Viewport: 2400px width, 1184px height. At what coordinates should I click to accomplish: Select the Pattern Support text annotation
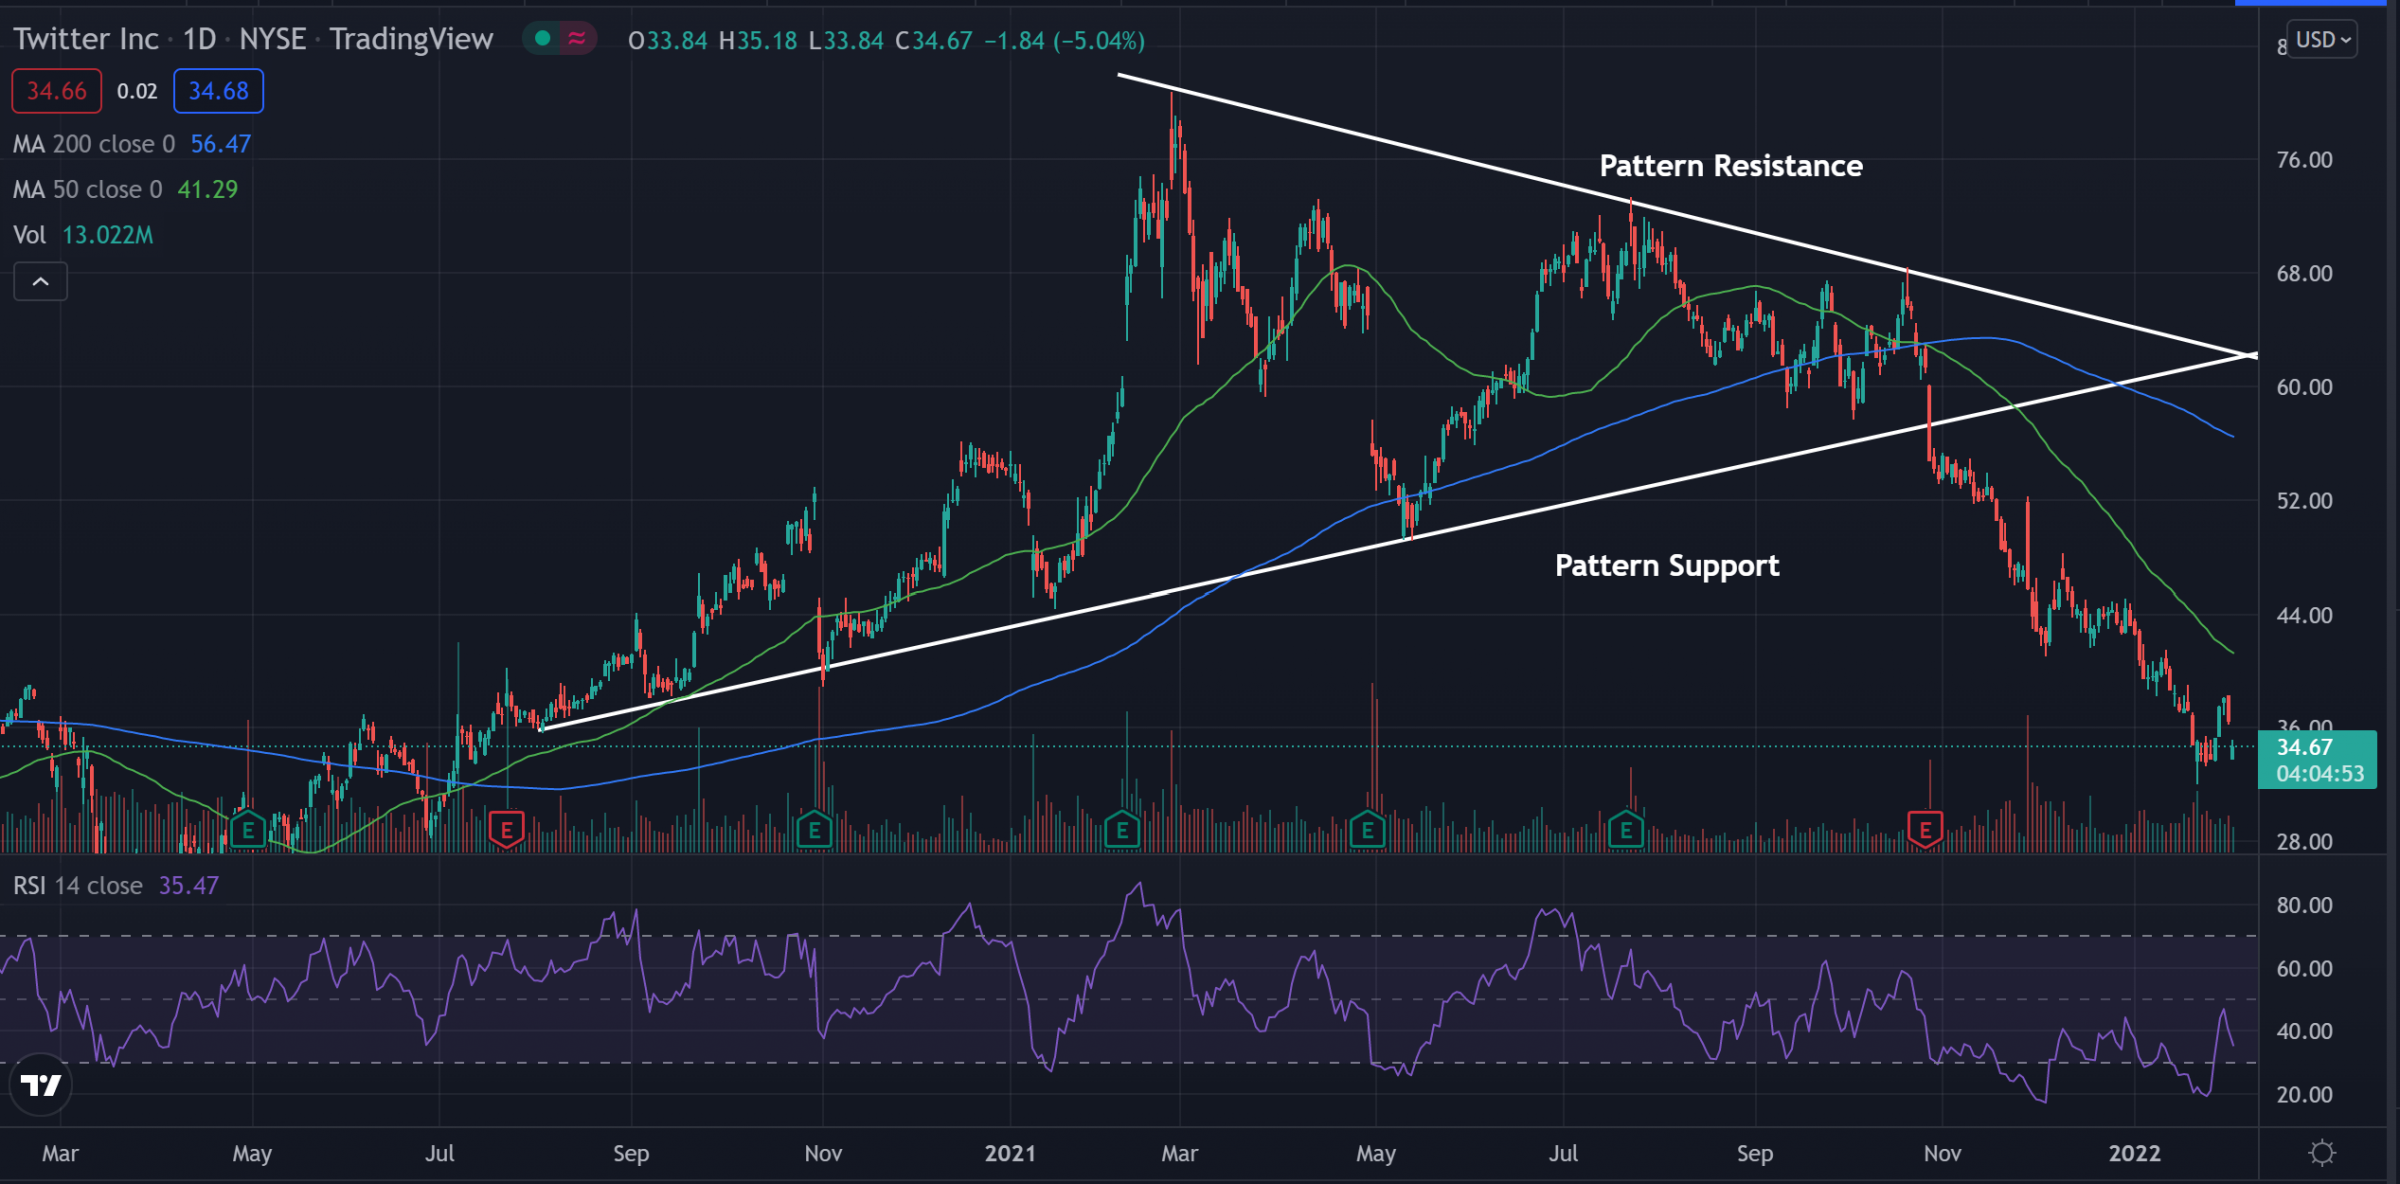[1667, 566]
